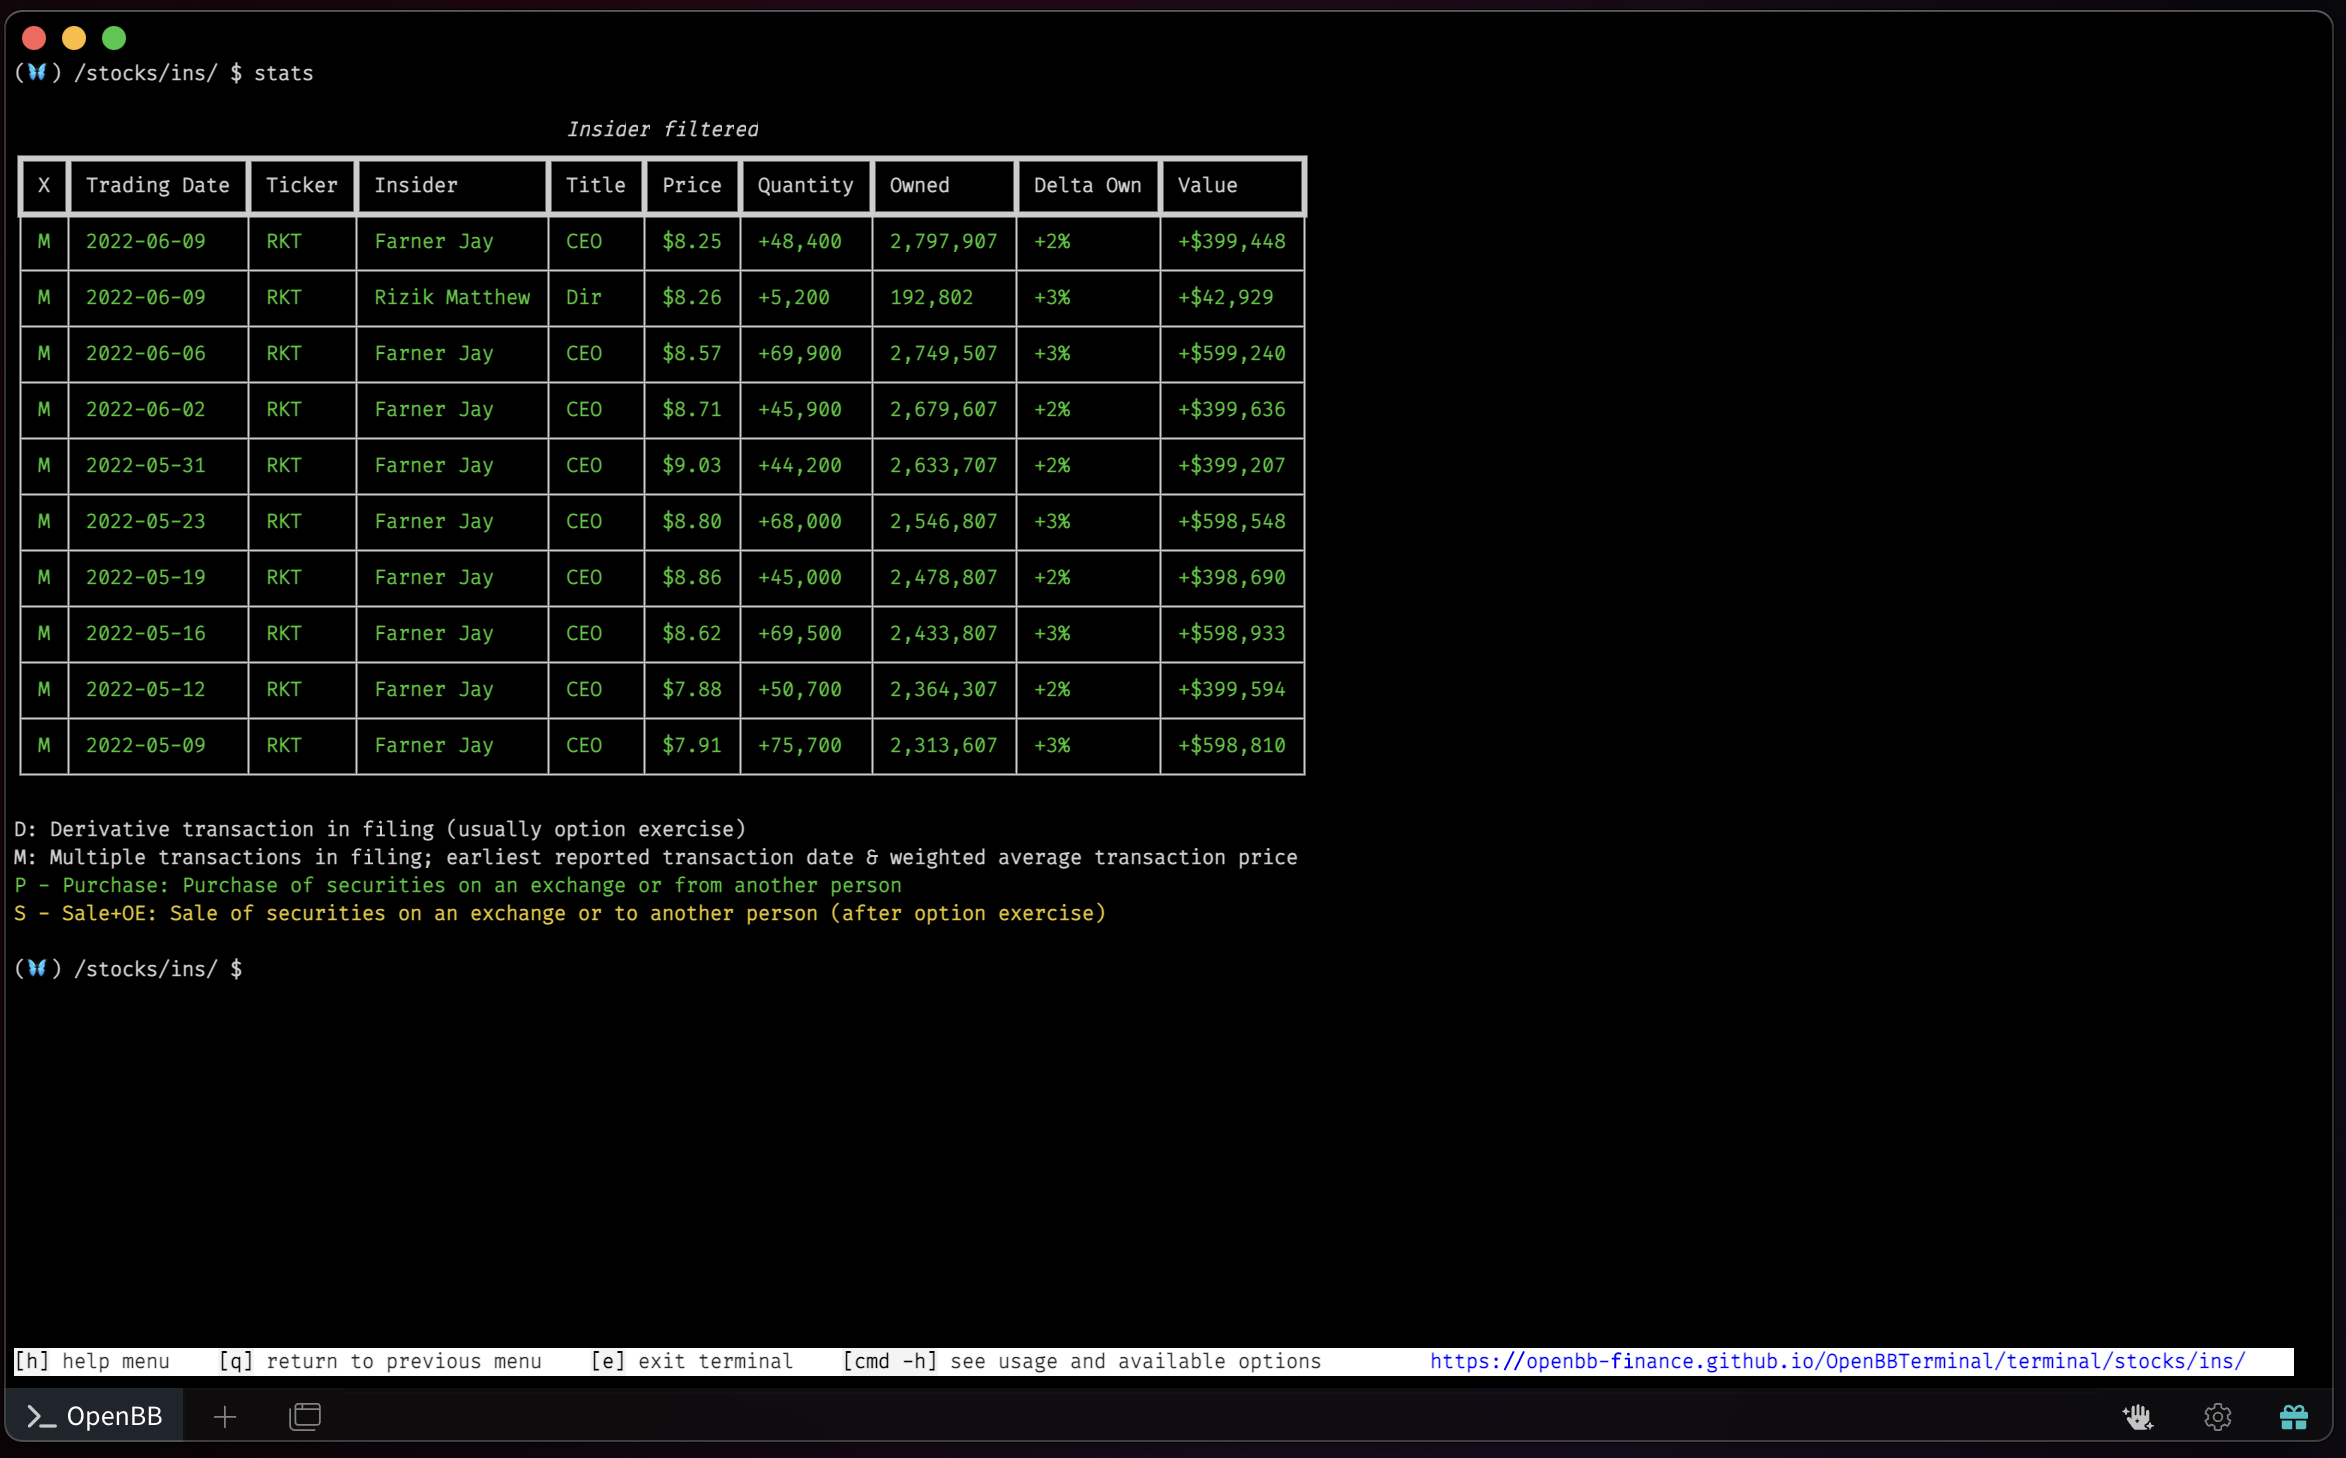Minimize window with yellow button
Image resolution: width=2346 pixels, height=1458 pixels.
pyautogui.click(x=74, y=38)
